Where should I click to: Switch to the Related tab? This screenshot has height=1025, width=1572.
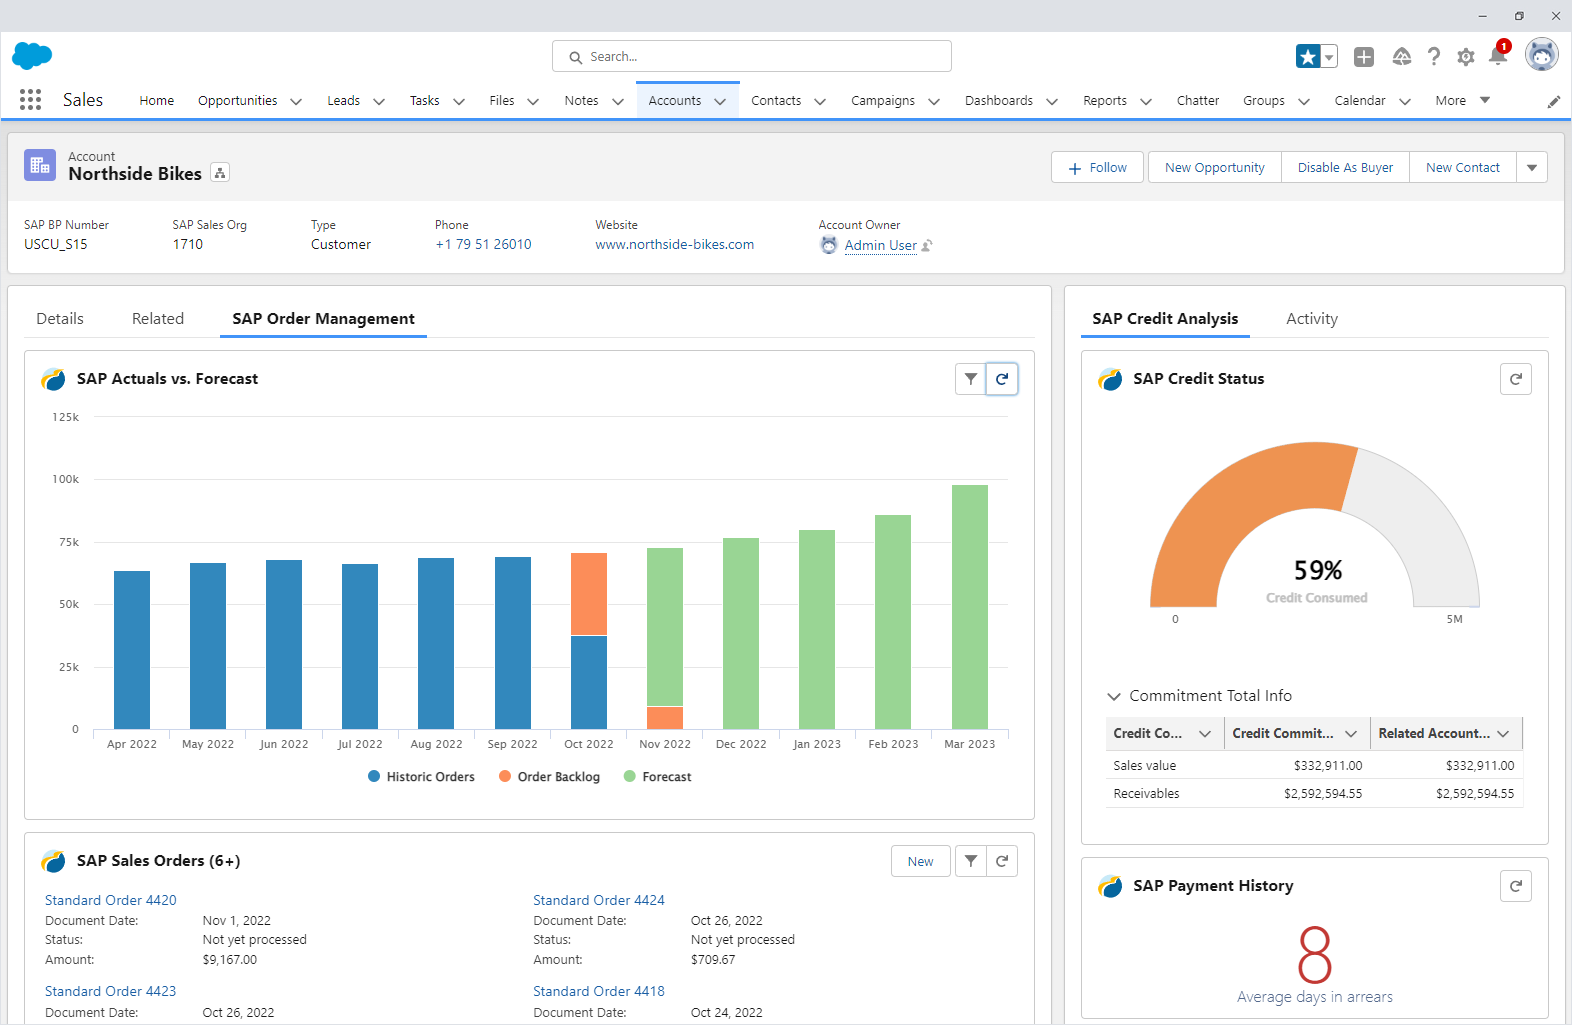tap(158, 319)
